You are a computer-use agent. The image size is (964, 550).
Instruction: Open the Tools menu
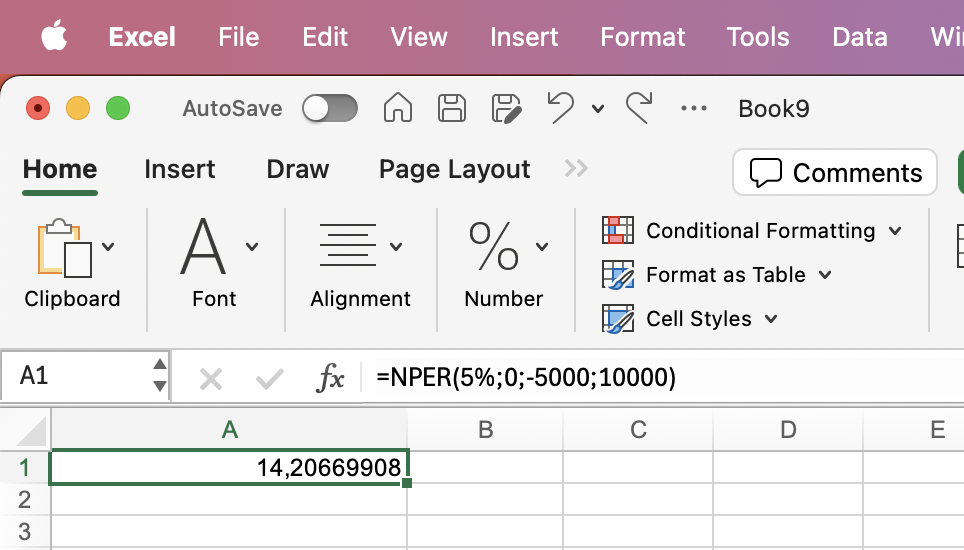[x=757, y=37]
